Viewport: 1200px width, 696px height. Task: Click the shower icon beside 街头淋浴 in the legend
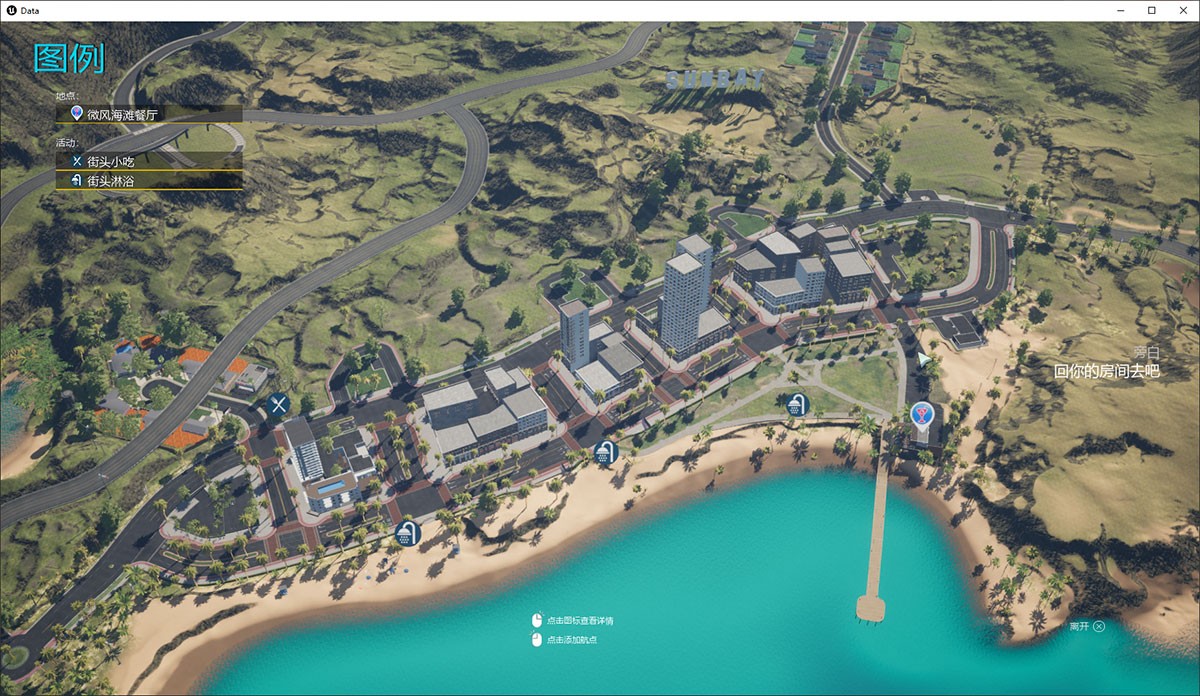pyautogui.click(x=77, y=181)
